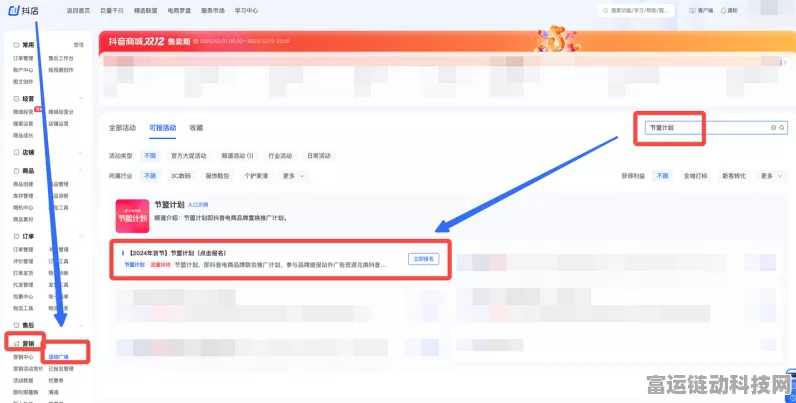Open 营销中心 in sidebar

(23, 357)
